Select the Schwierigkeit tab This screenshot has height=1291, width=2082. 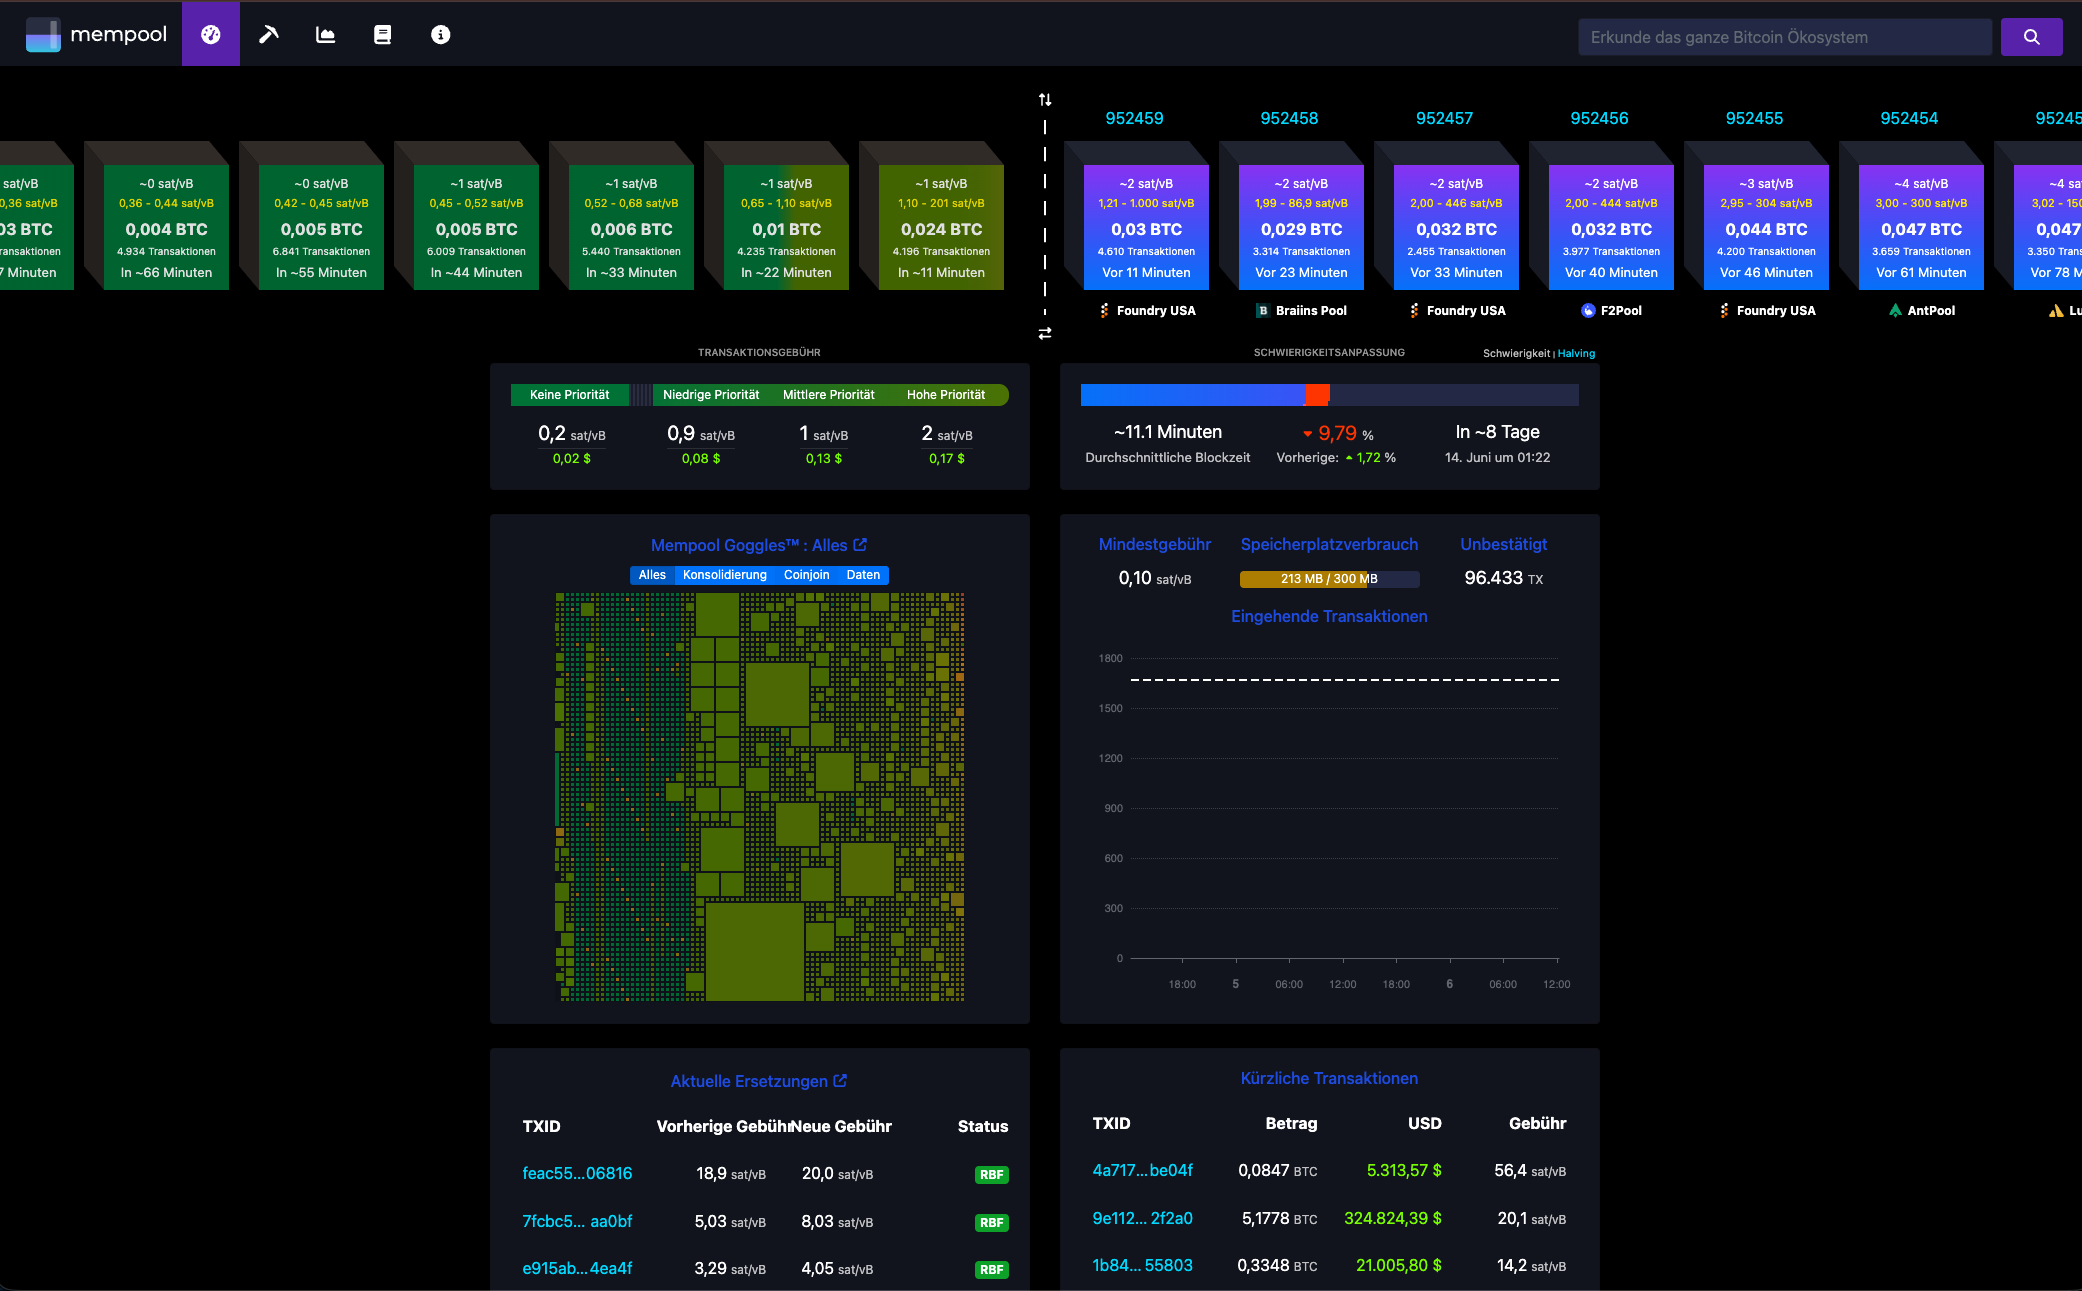pyautogui.click(x=1516, y=353)
